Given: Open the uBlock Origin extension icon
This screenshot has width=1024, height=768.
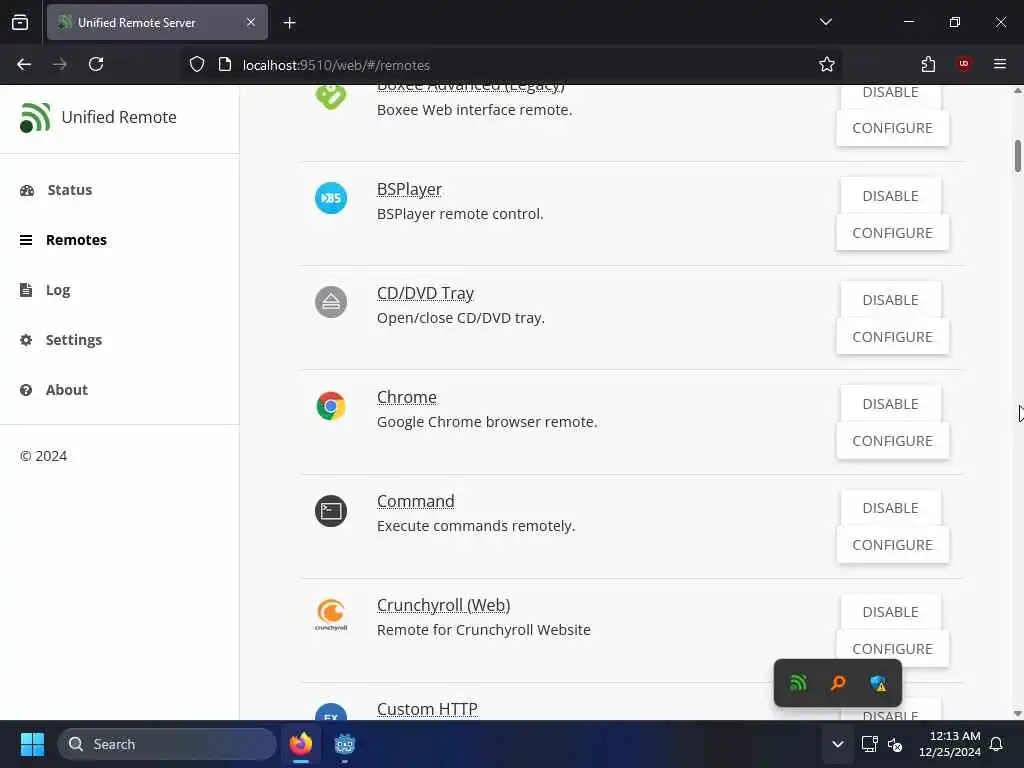Looking at the screenshot, I should 963,64.
